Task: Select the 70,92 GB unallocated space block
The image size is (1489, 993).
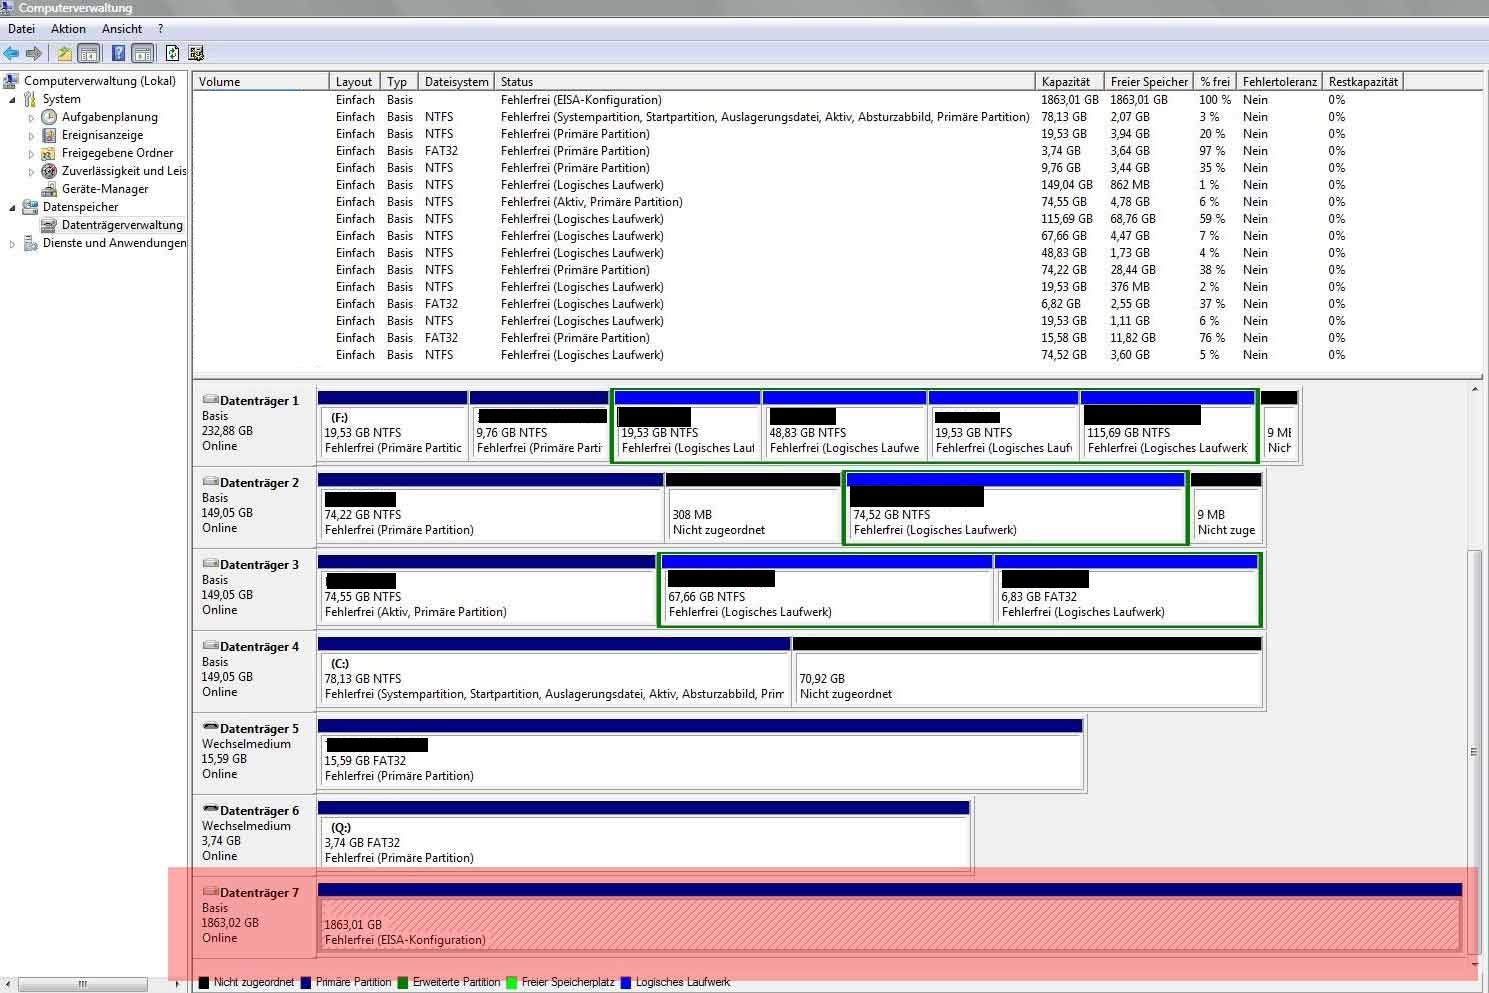Action: [1027, 671]
